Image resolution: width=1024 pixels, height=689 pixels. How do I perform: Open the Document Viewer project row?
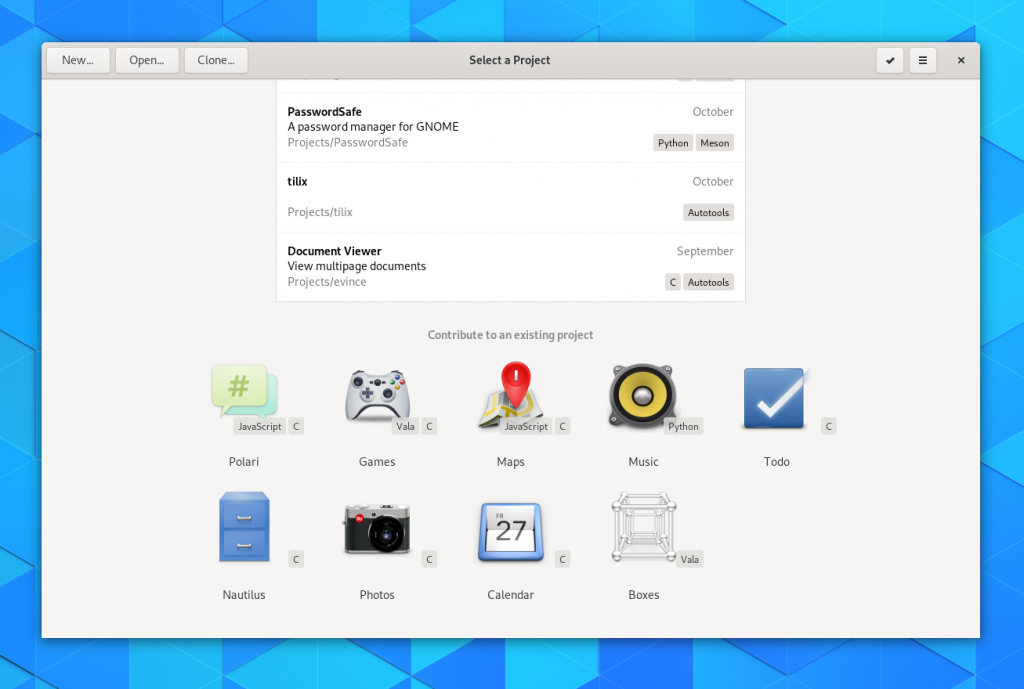pyautogui.click(x=511, y=266)
